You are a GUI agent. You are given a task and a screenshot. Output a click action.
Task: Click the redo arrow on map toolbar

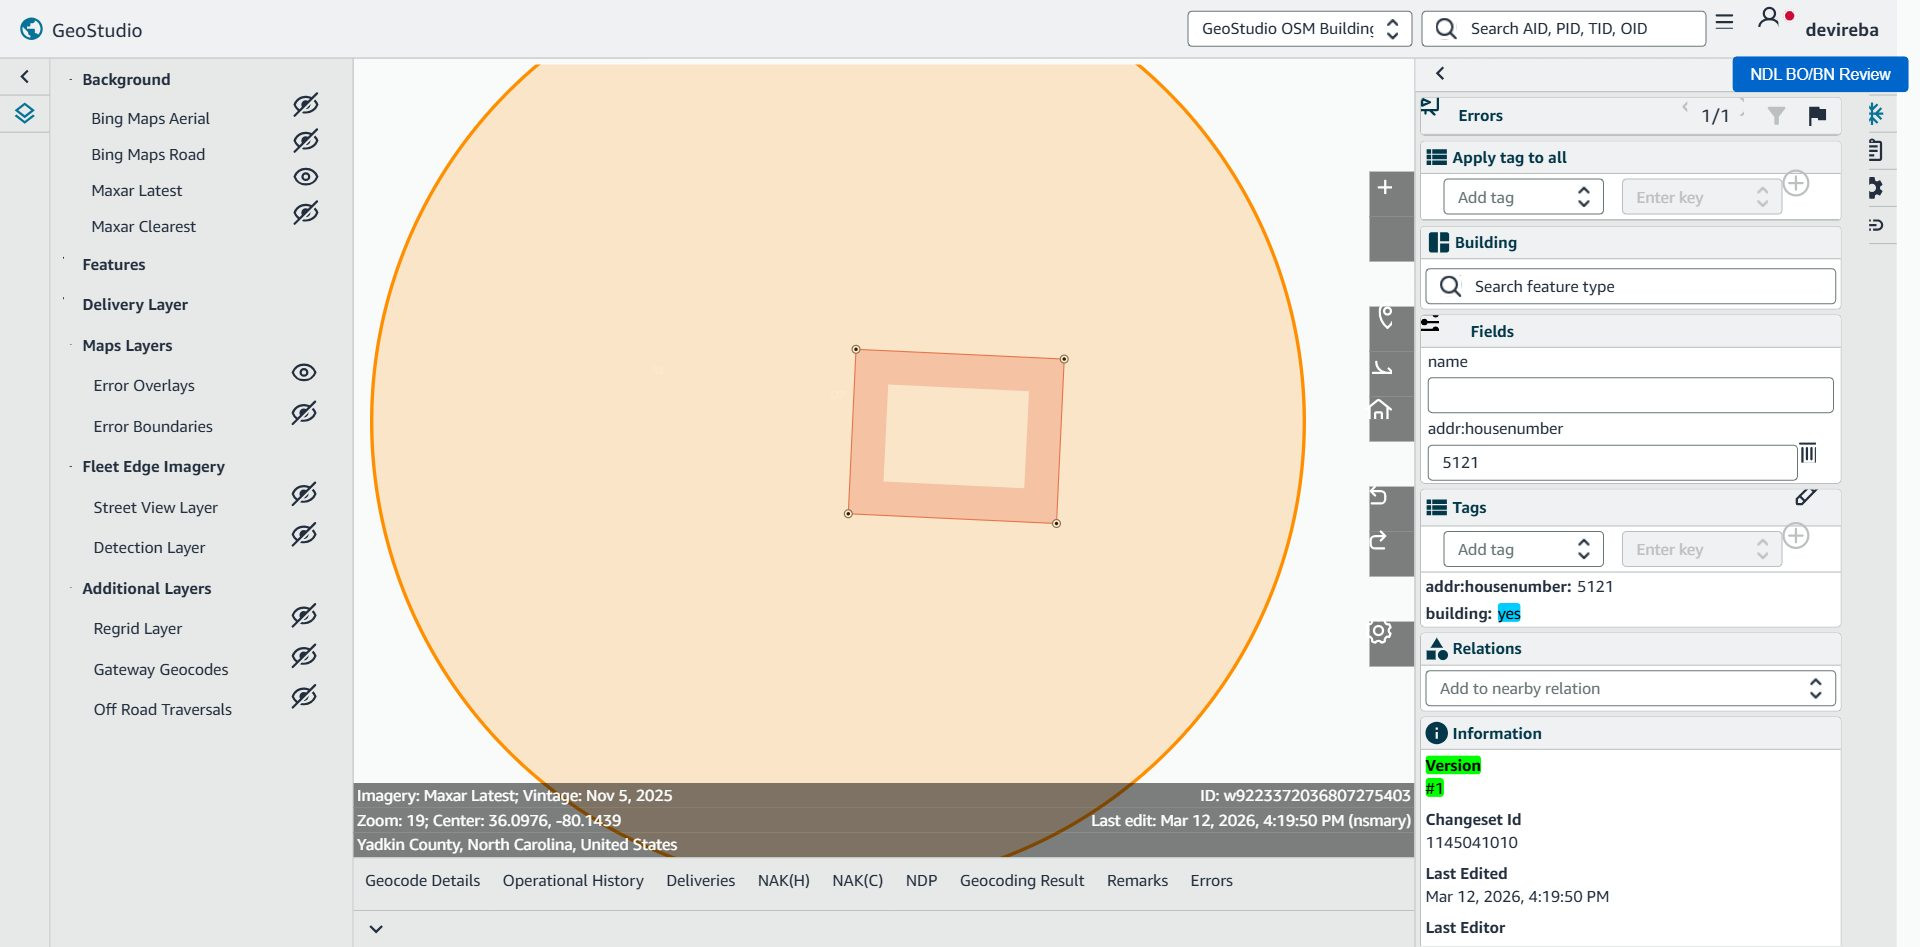point(1378,541)
